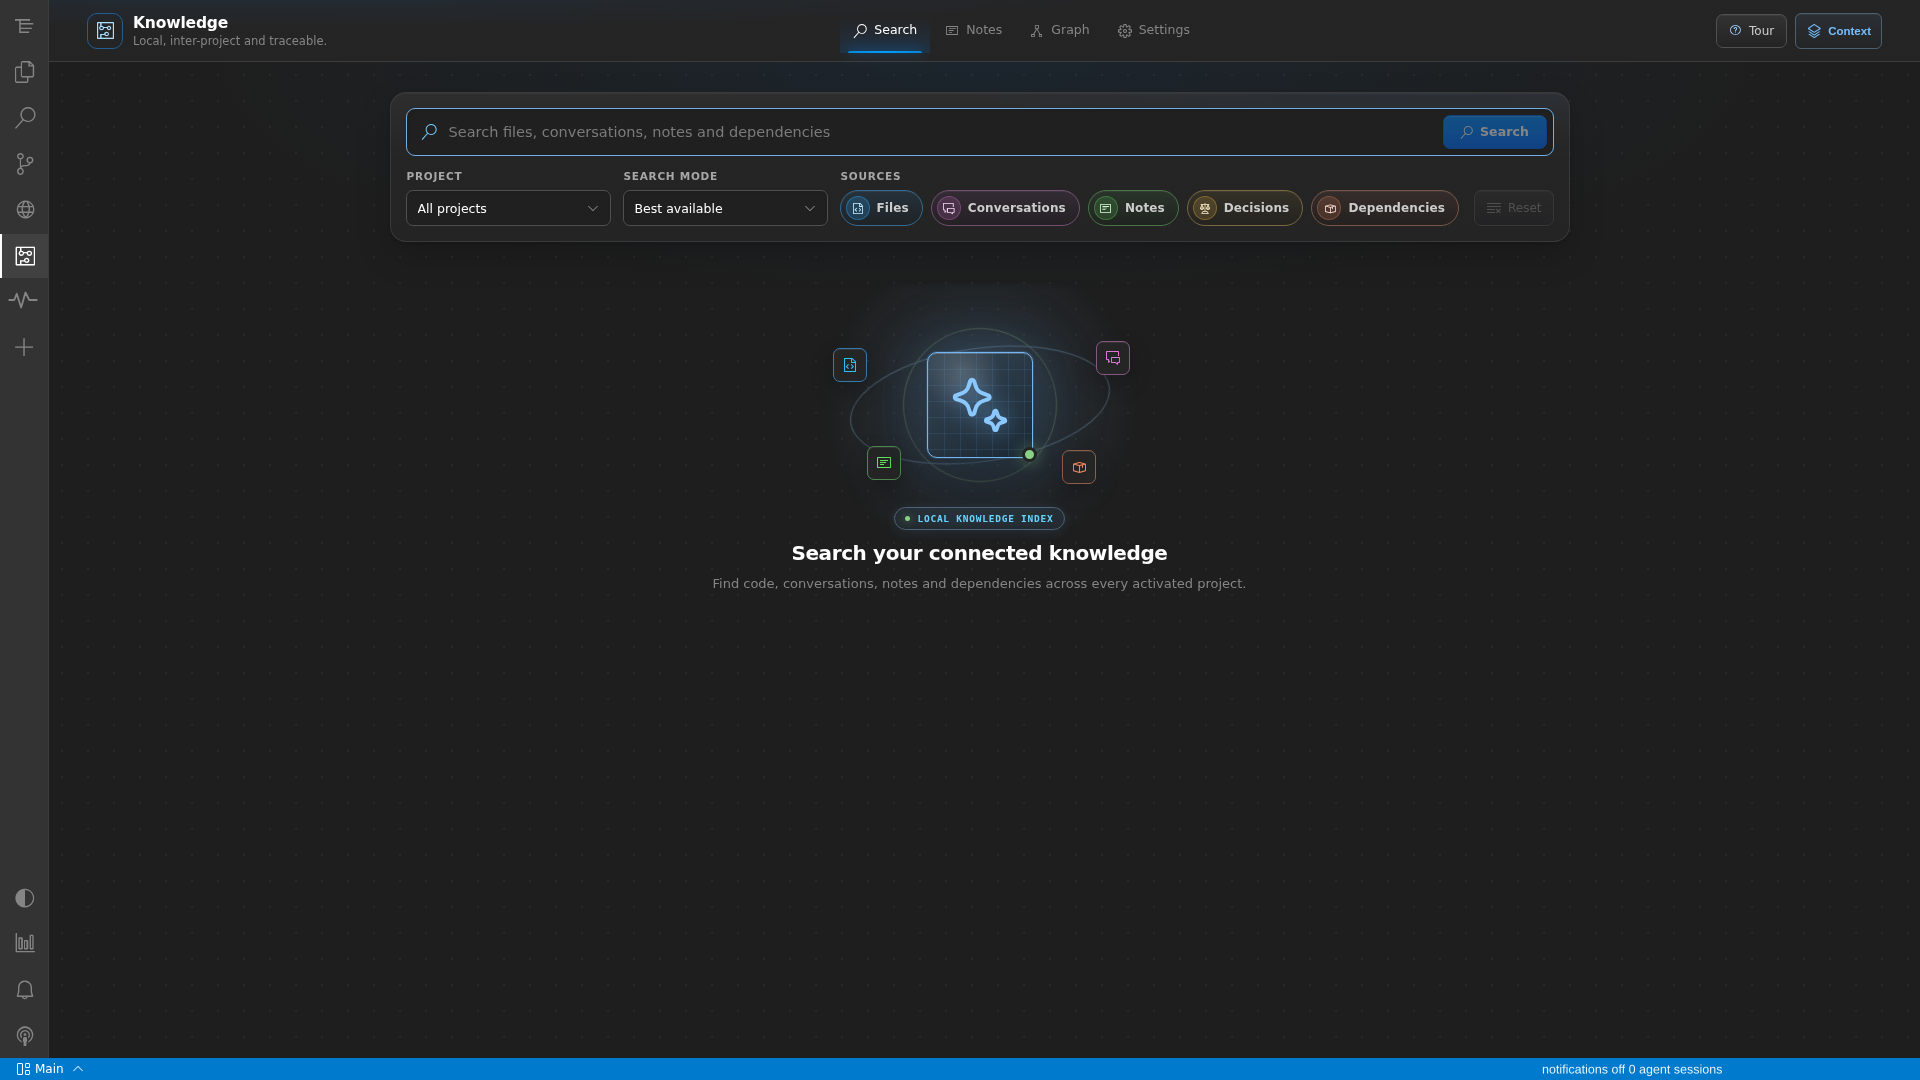The image size is (1920, 1080).
Task: Open the globe icon in sidebar
Action: [x=24, y=210]
